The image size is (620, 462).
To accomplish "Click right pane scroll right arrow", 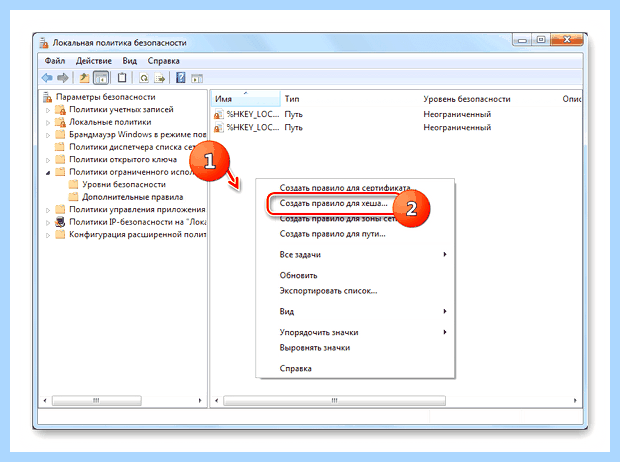I will [x=575, y=400].
